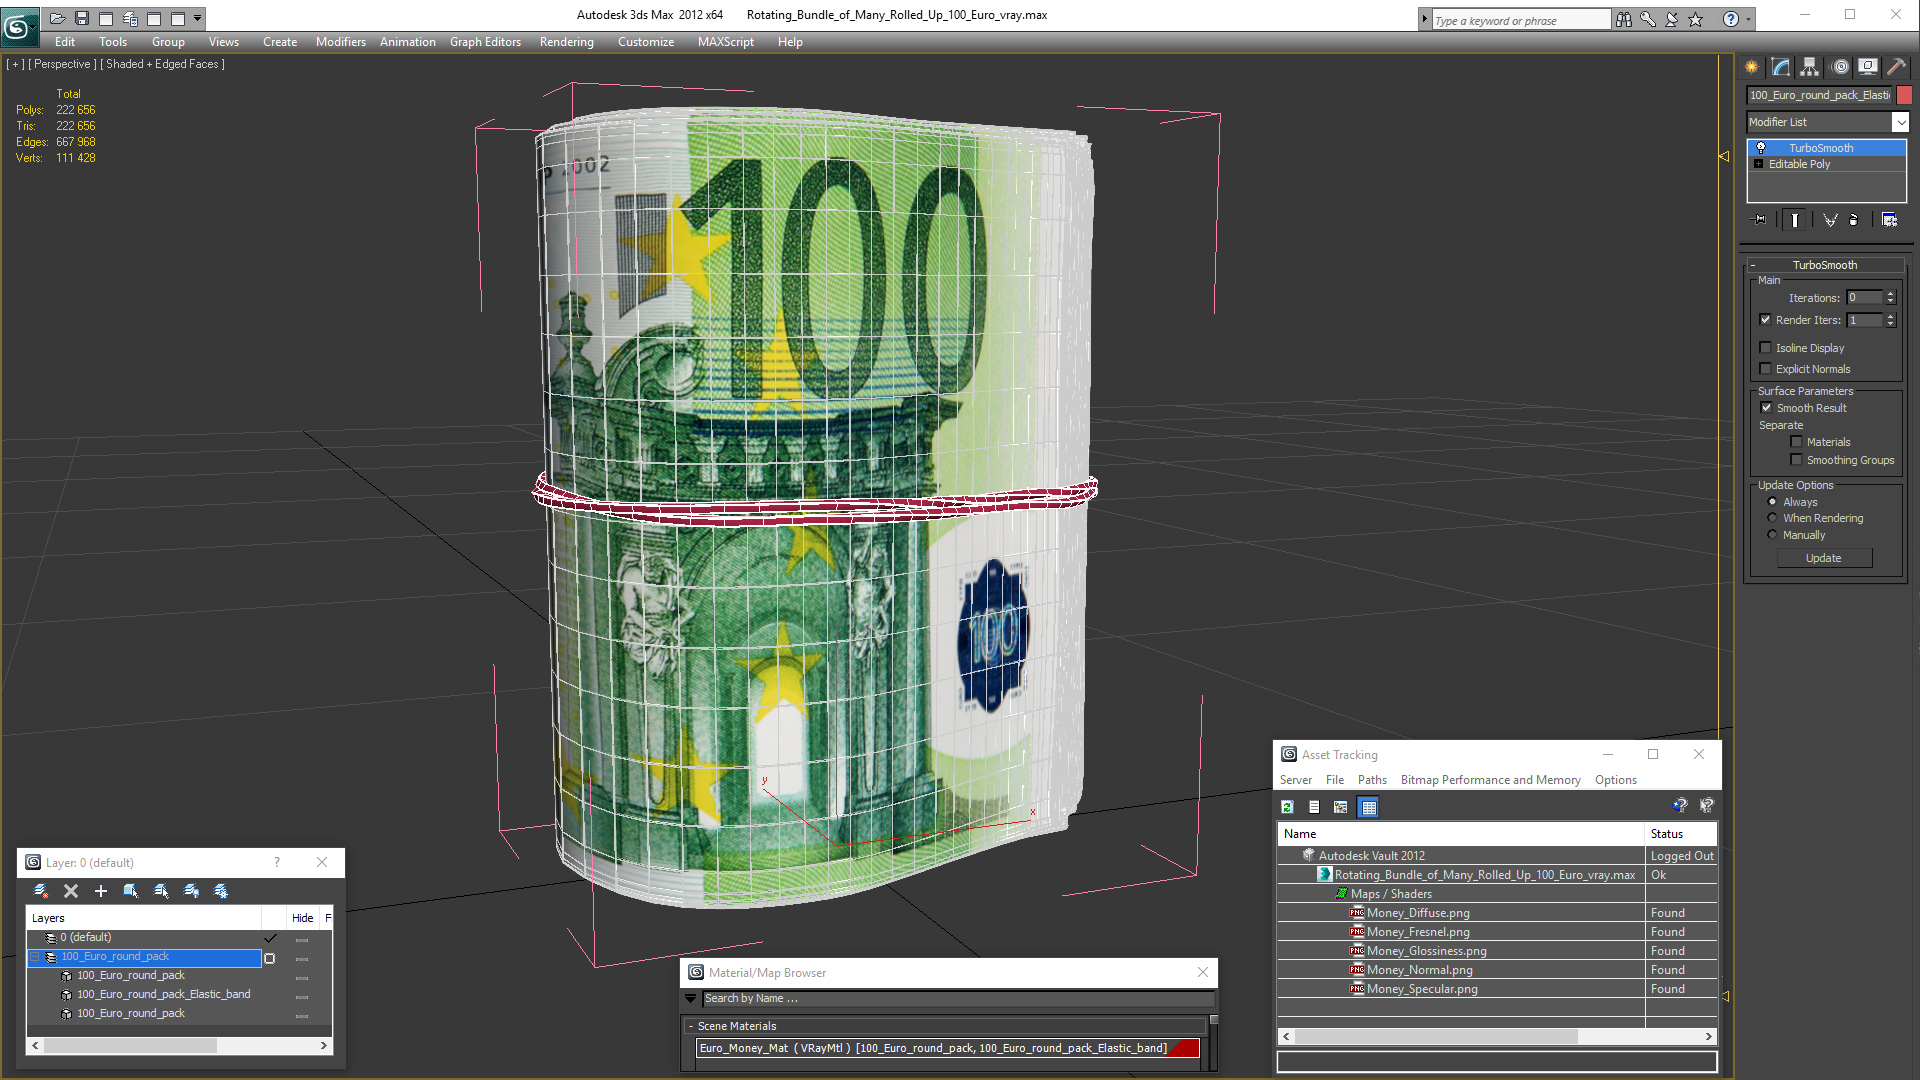The width and height of the screenshot is (1920, 1080).
Task: Select When Rendering update option
Action: click(1772, 518)
